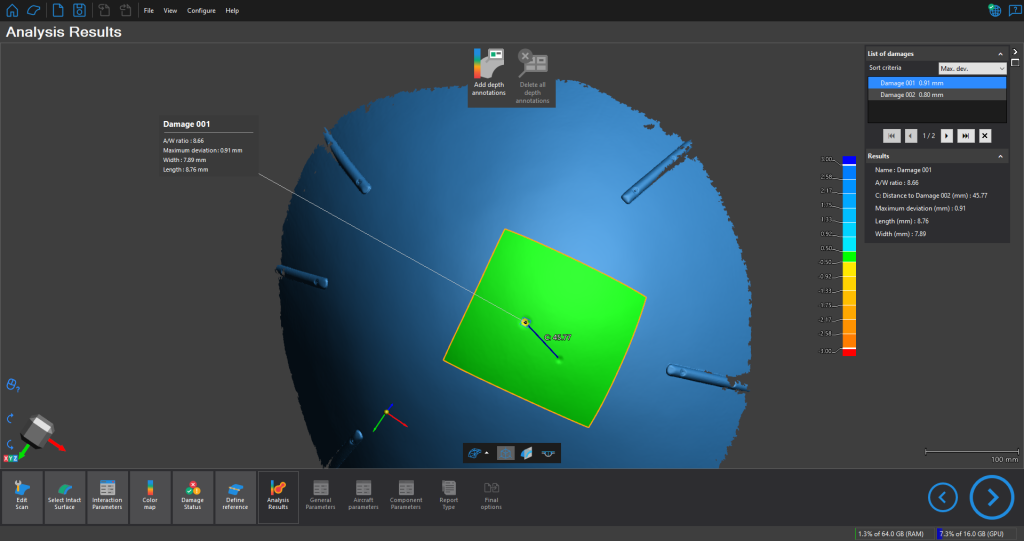Click the Home icon in top toolbar
1024x541 pixels.
[x=12, y=10]
